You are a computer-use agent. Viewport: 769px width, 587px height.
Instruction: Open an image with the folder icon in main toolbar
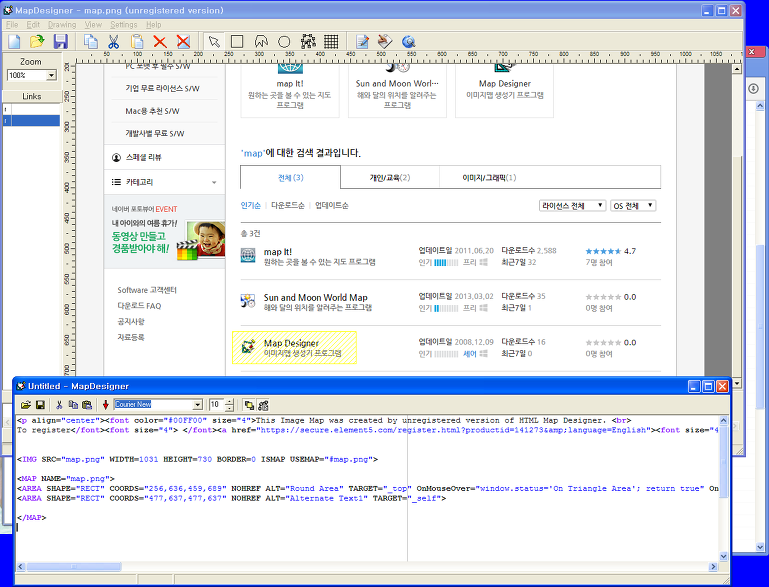[x=37, y=42]
